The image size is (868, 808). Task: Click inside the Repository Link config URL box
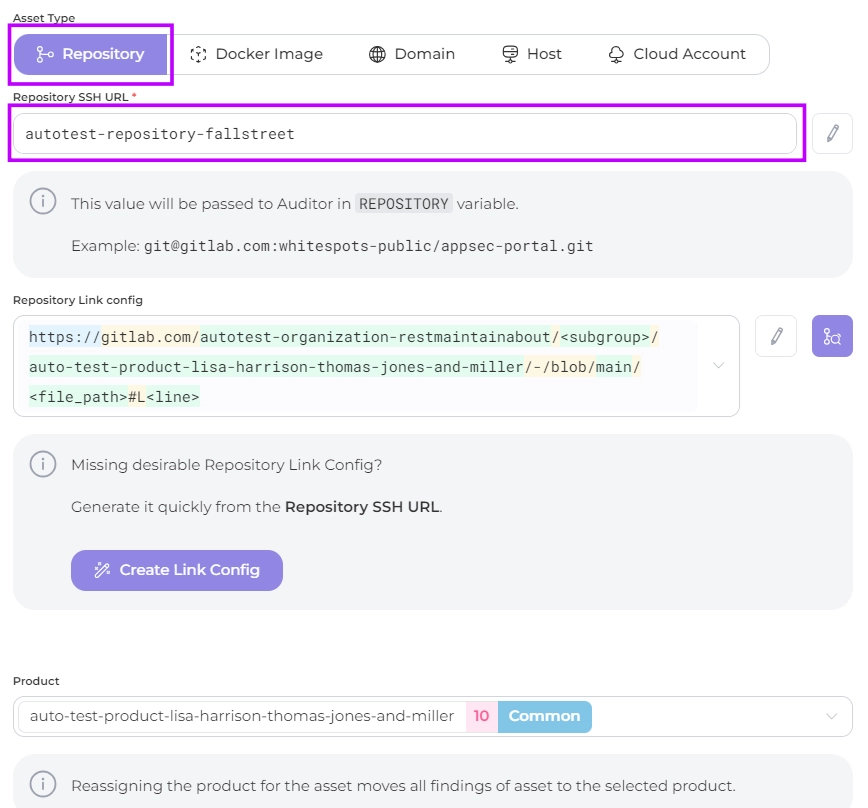pos(360,366)
